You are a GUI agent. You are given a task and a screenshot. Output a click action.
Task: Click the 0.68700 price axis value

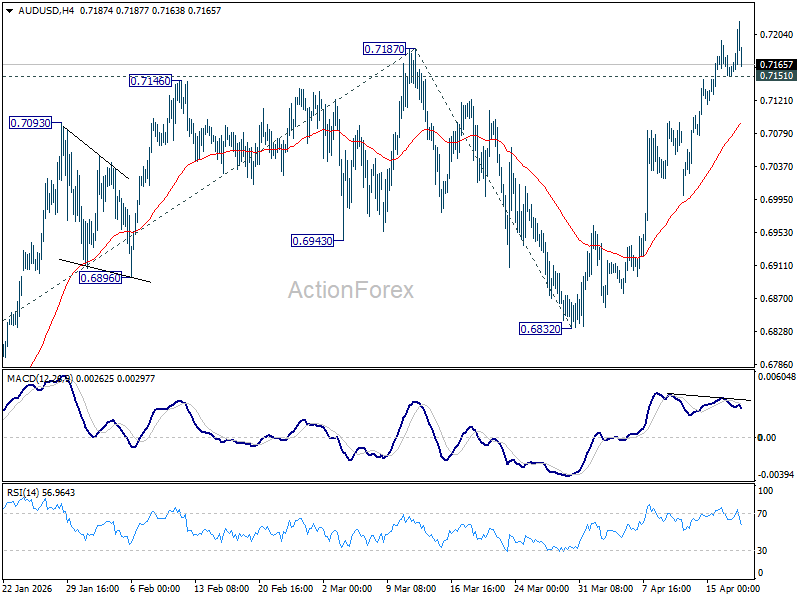click(777, 298)
